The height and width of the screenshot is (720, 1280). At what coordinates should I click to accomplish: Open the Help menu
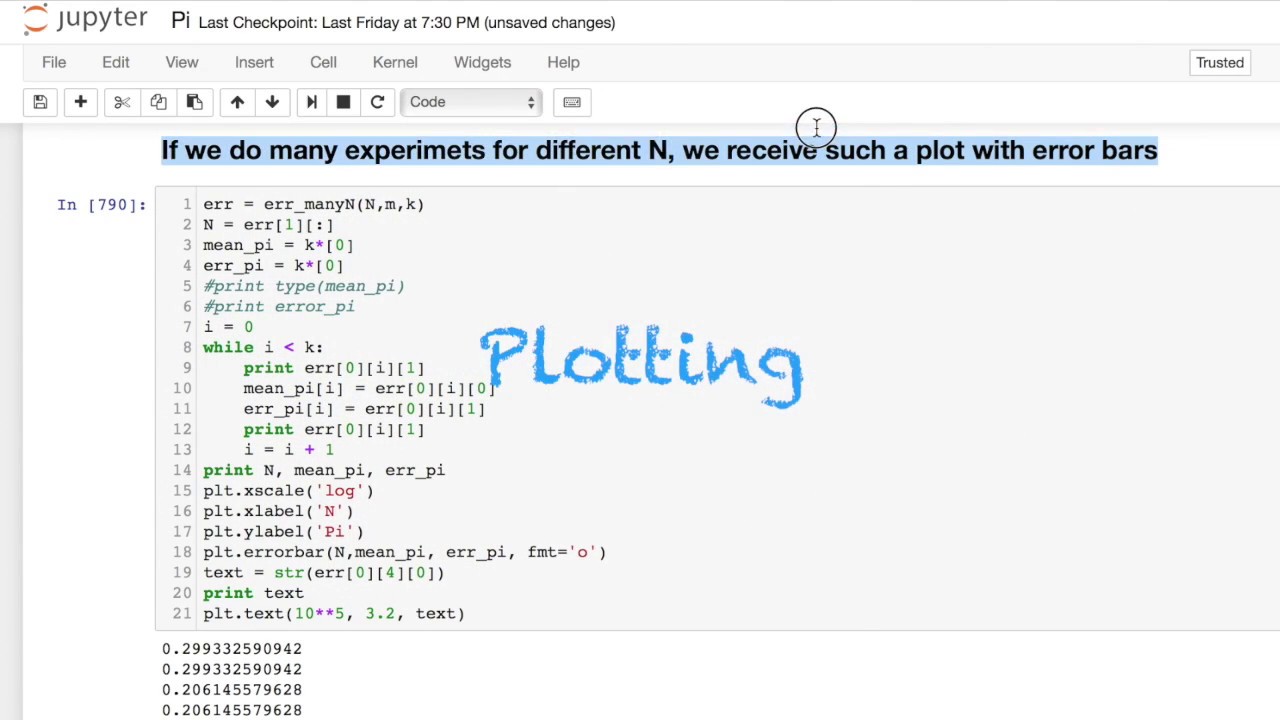pos(563,62)
